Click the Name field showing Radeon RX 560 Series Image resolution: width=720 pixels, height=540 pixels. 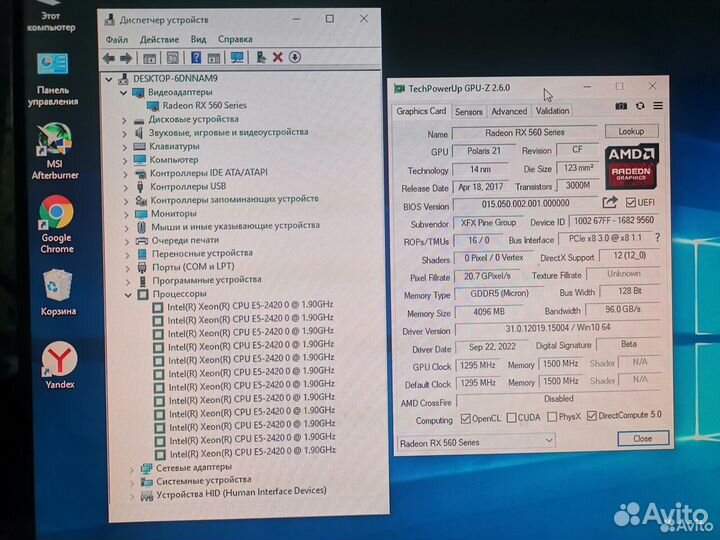pos(524,133)
